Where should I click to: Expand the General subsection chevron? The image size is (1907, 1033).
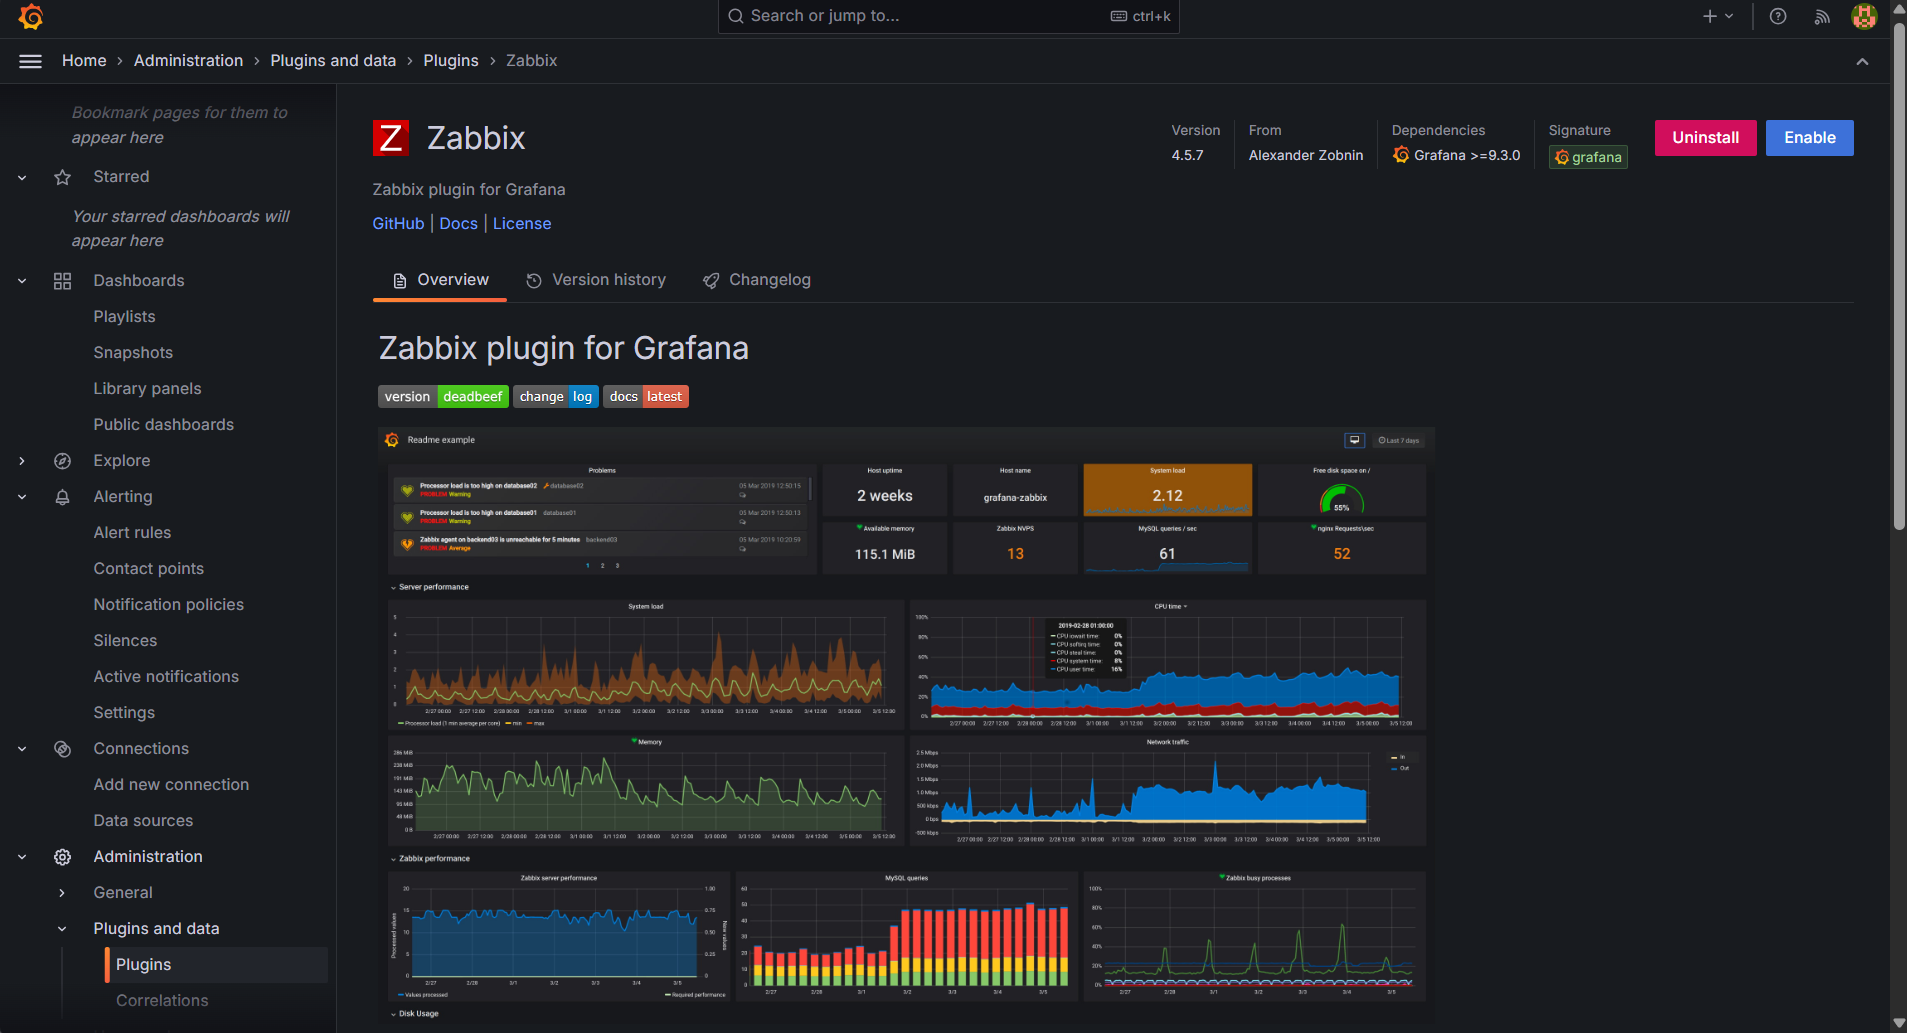[x=62, y=893]
